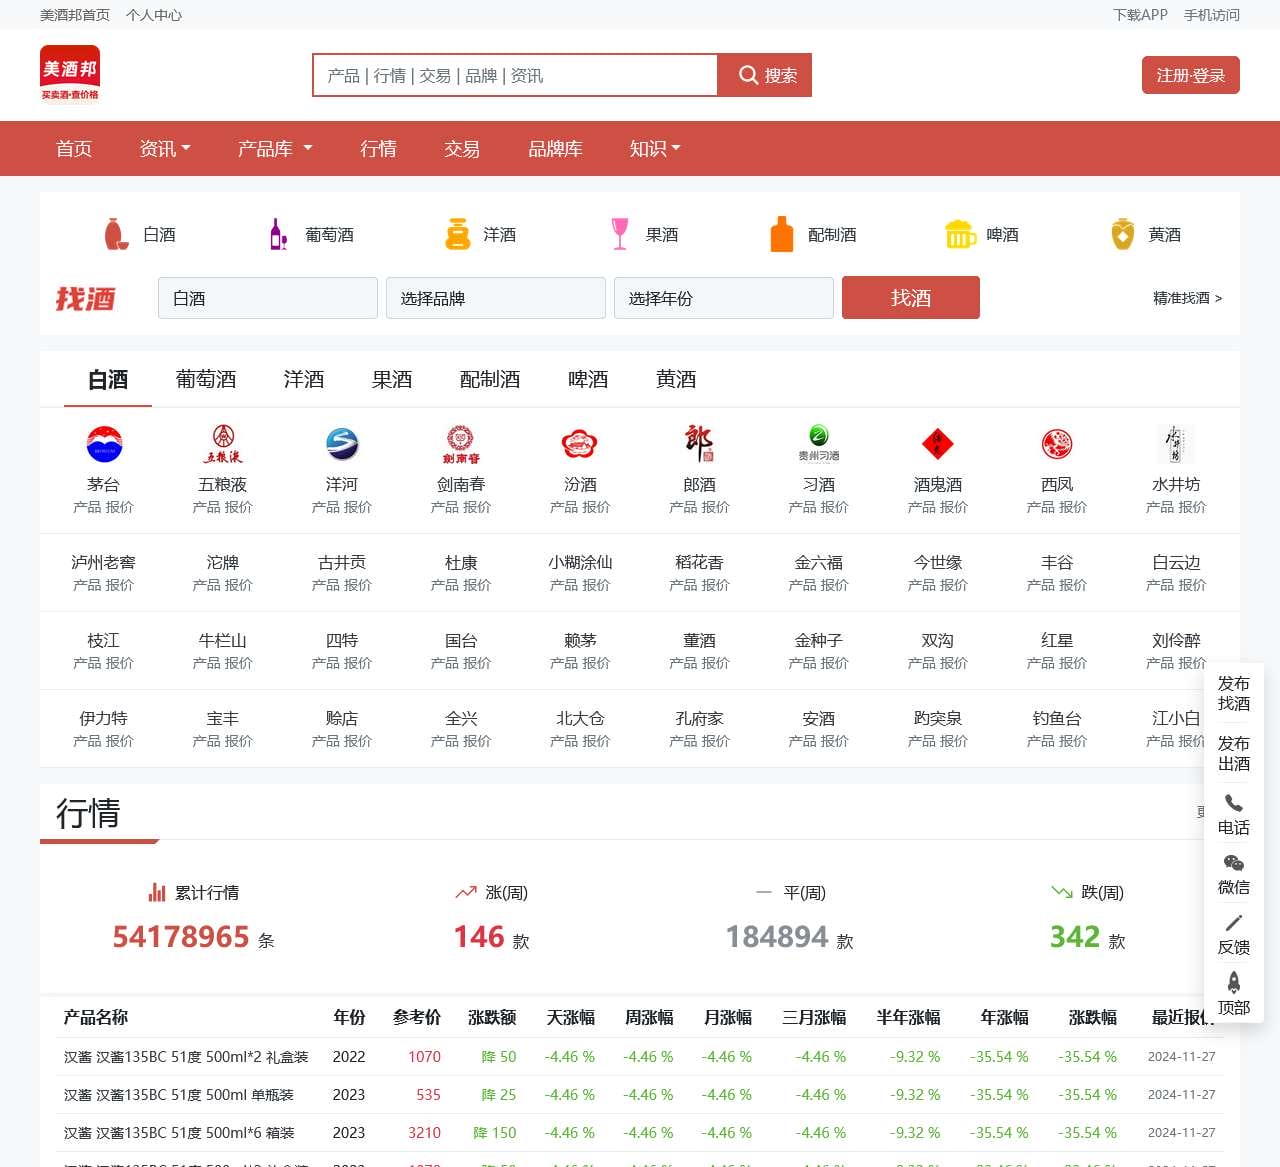Open the 五粮液 brand logo
Viewport: 1280px width, 1167px height.
pyautogui.click(x=223, y=443)
